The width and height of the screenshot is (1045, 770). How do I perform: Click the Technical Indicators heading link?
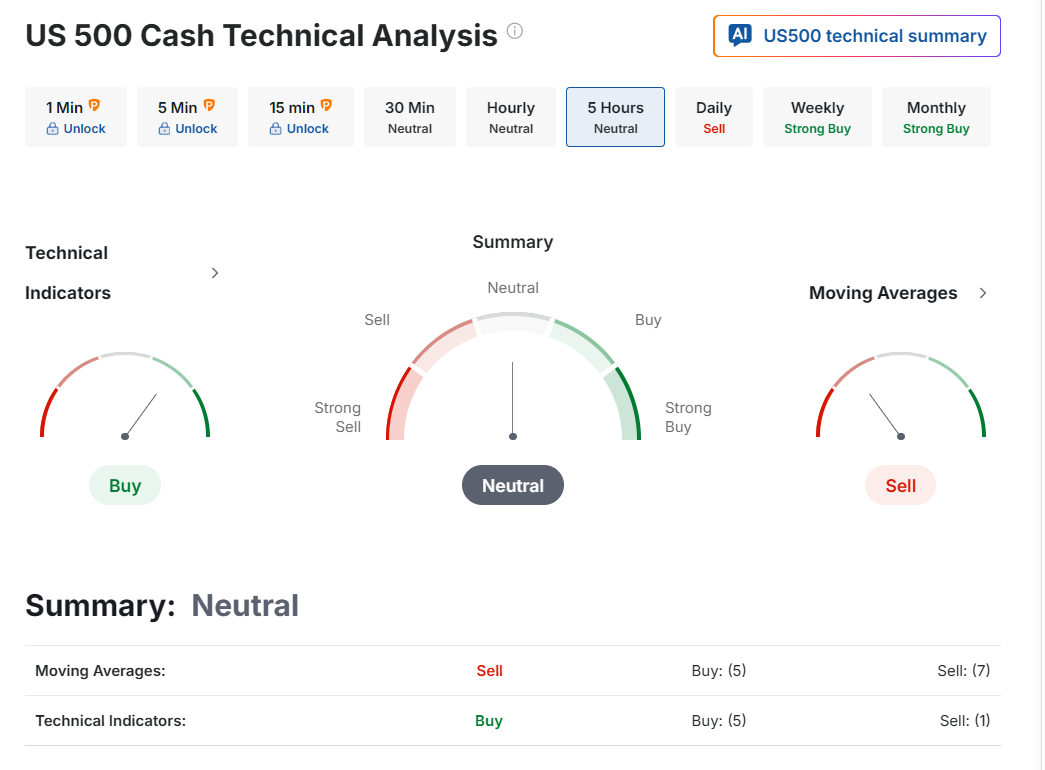(x=68, y=273)
